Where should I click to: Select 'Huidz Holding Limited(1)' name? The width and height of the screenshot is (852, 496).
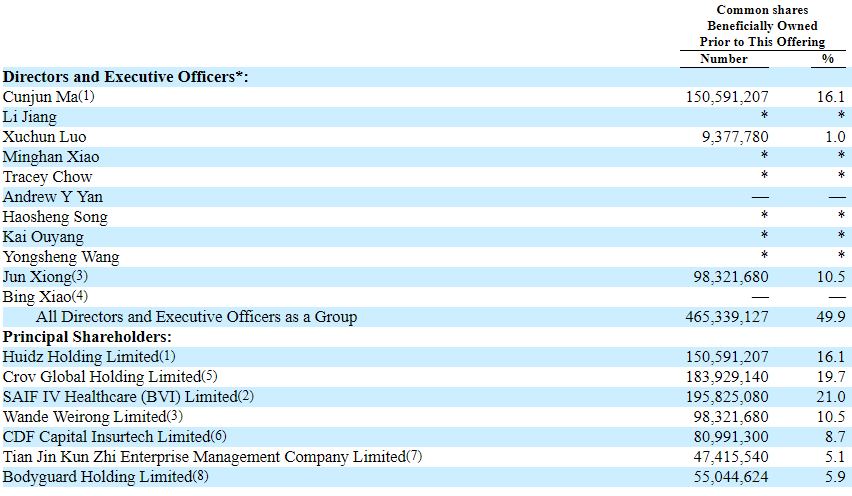(x=89, y=357)
